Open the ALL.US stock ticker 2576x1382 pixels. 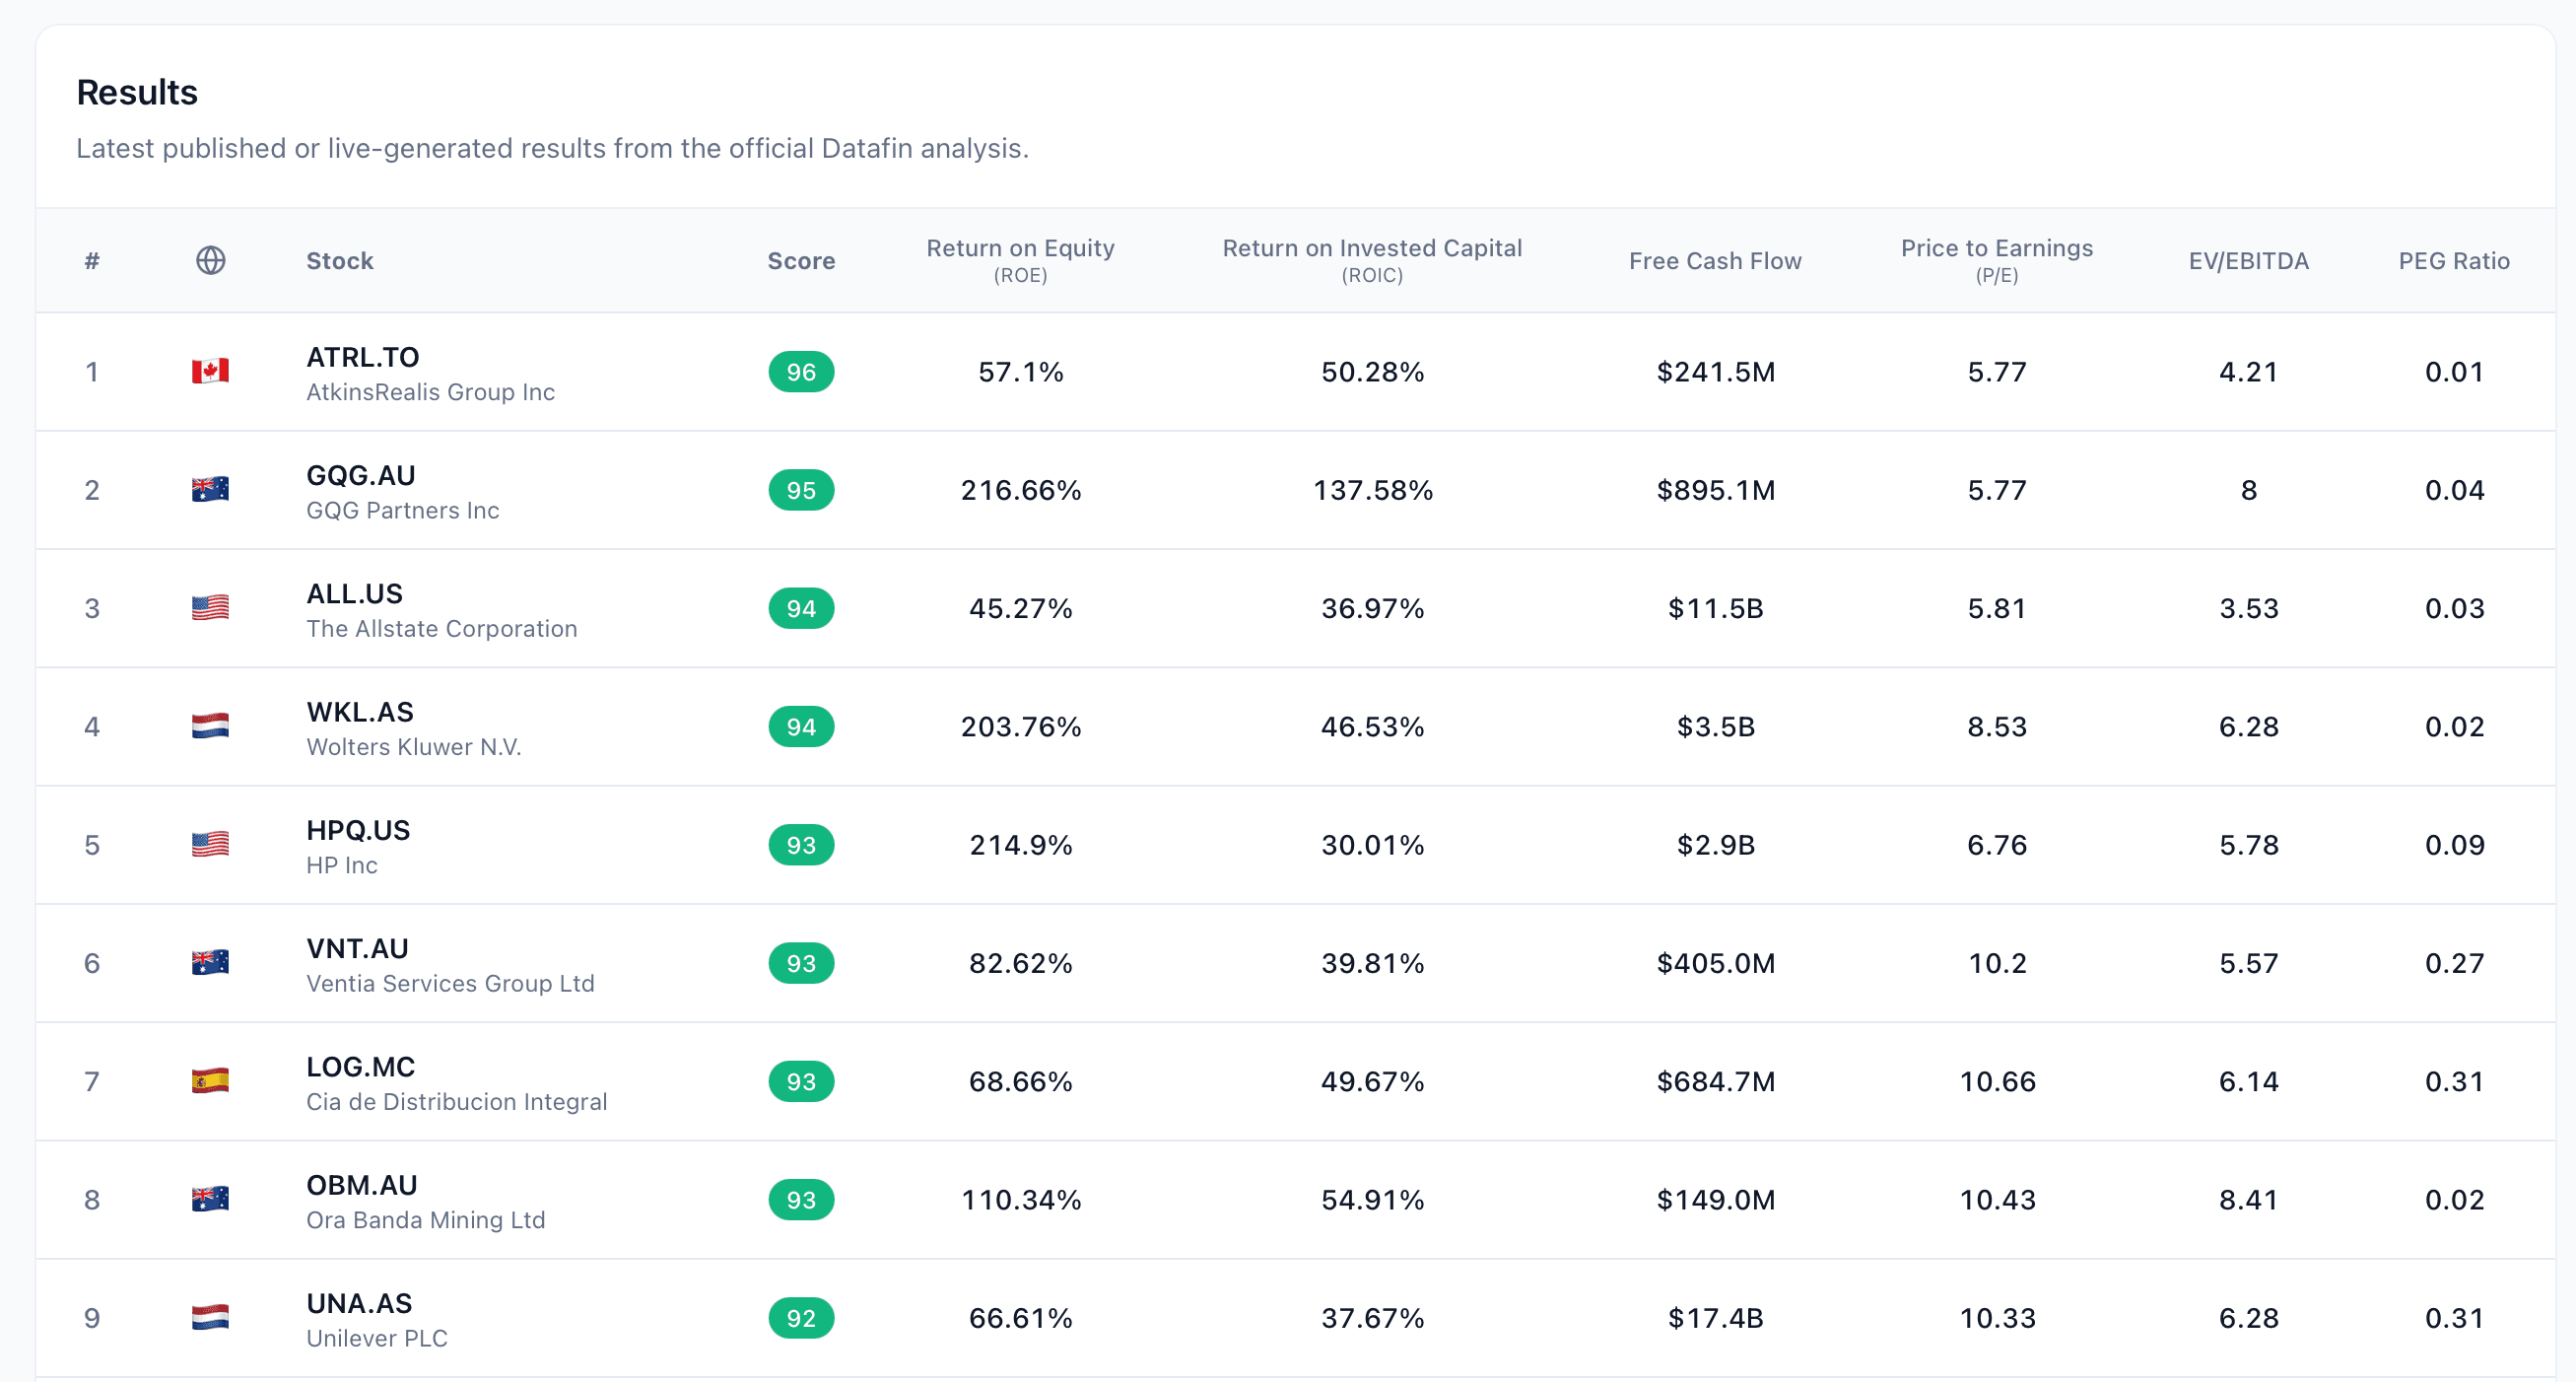(355, 593)
